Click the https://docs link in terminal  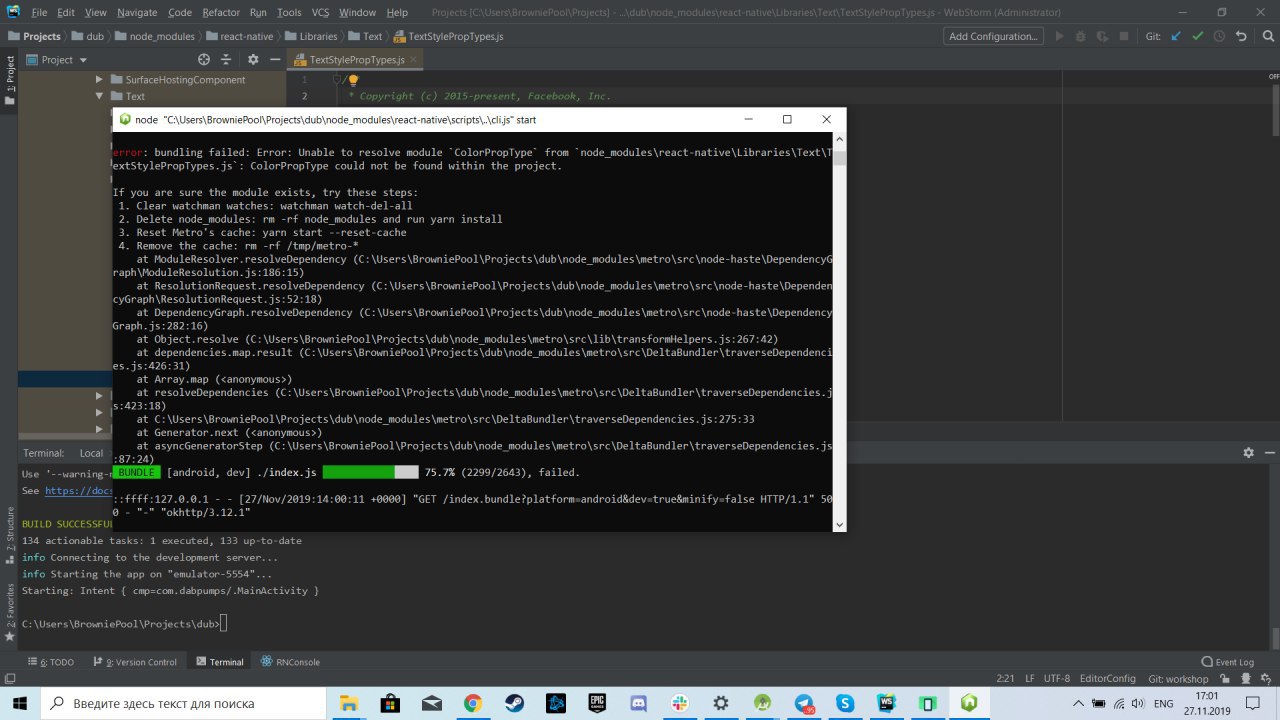click(78, 491)
